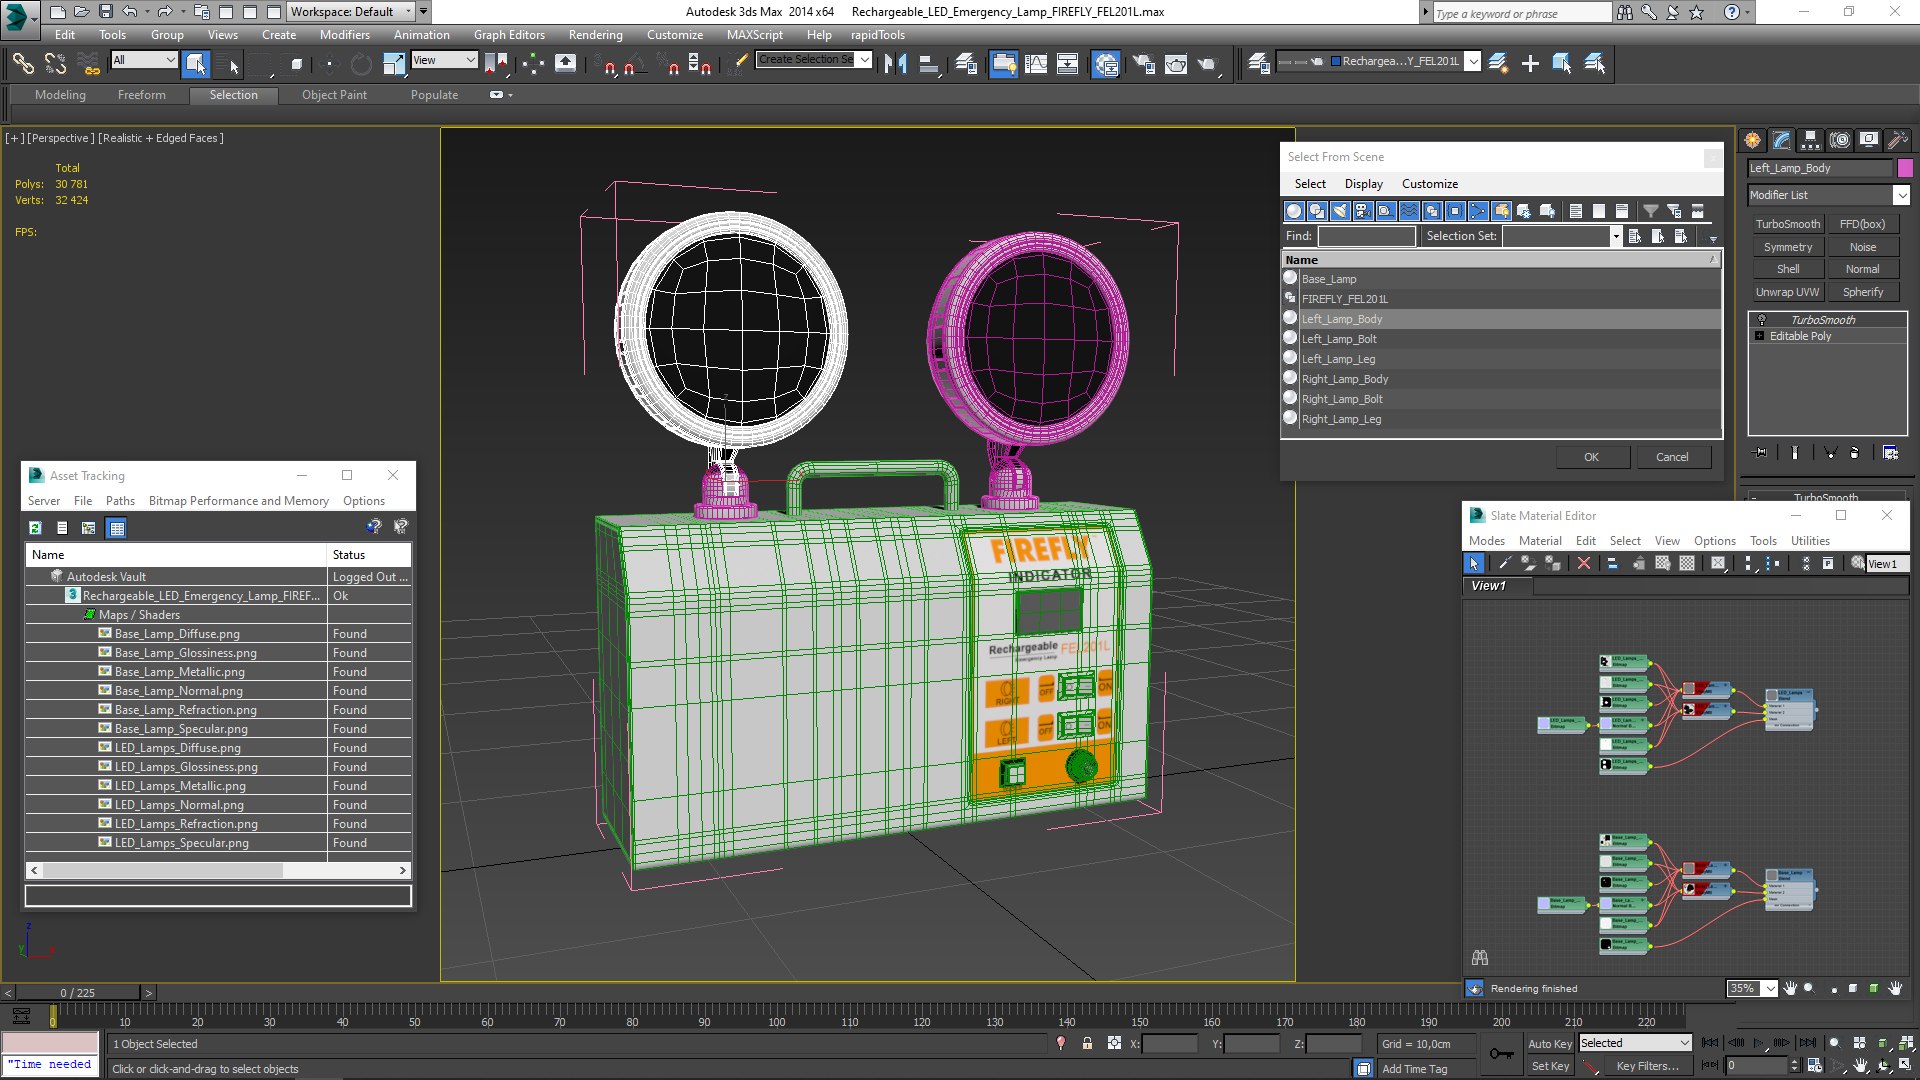This screenshot has height=1080, width=1920.
Task: Click the Pin Stack icon below modifier stack
Action: [1761, 452]
